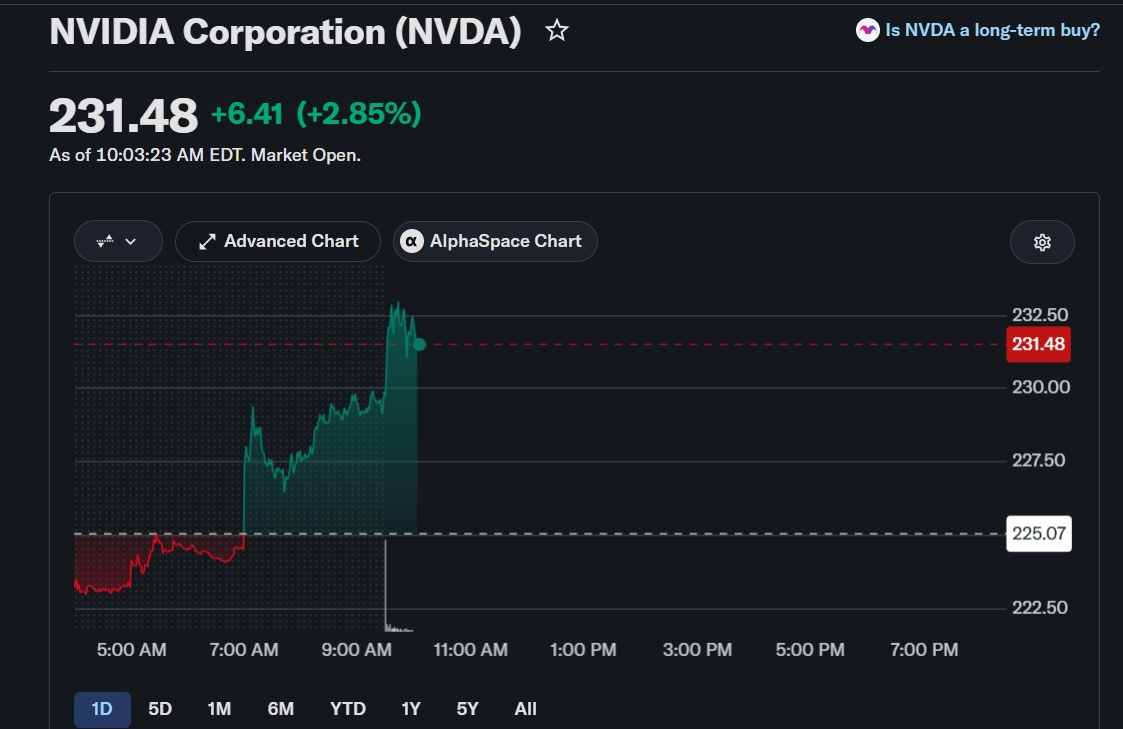This screenshot has height=729, width=1123.
Task: Click the red 231.48 price label
Action: pyautogui.click(x=1038, y=344)
